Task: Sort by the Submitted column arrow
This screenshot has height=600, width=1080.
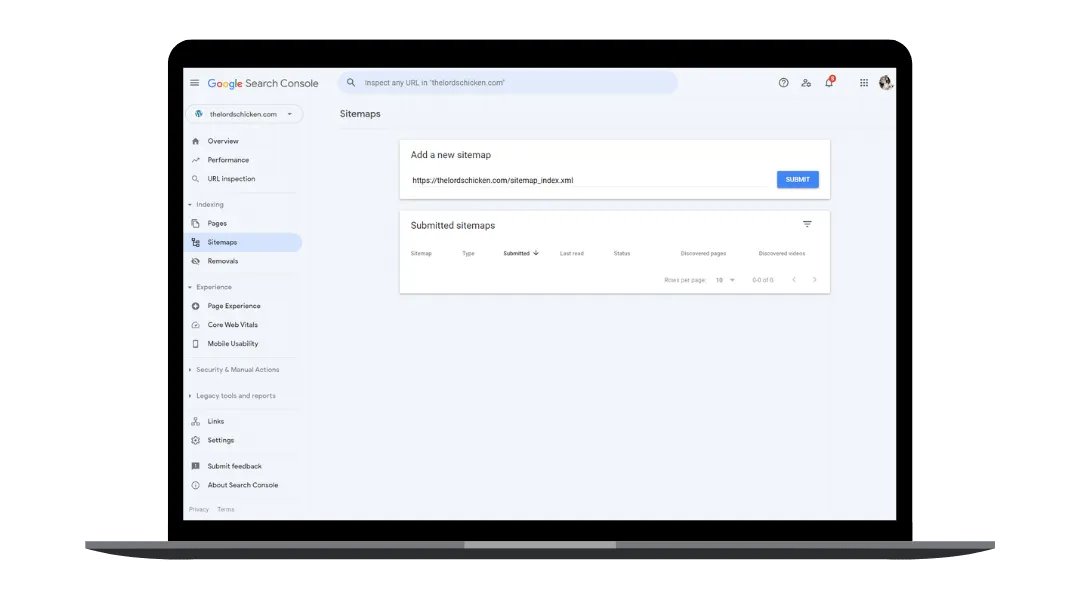Action: pos(536,253)
